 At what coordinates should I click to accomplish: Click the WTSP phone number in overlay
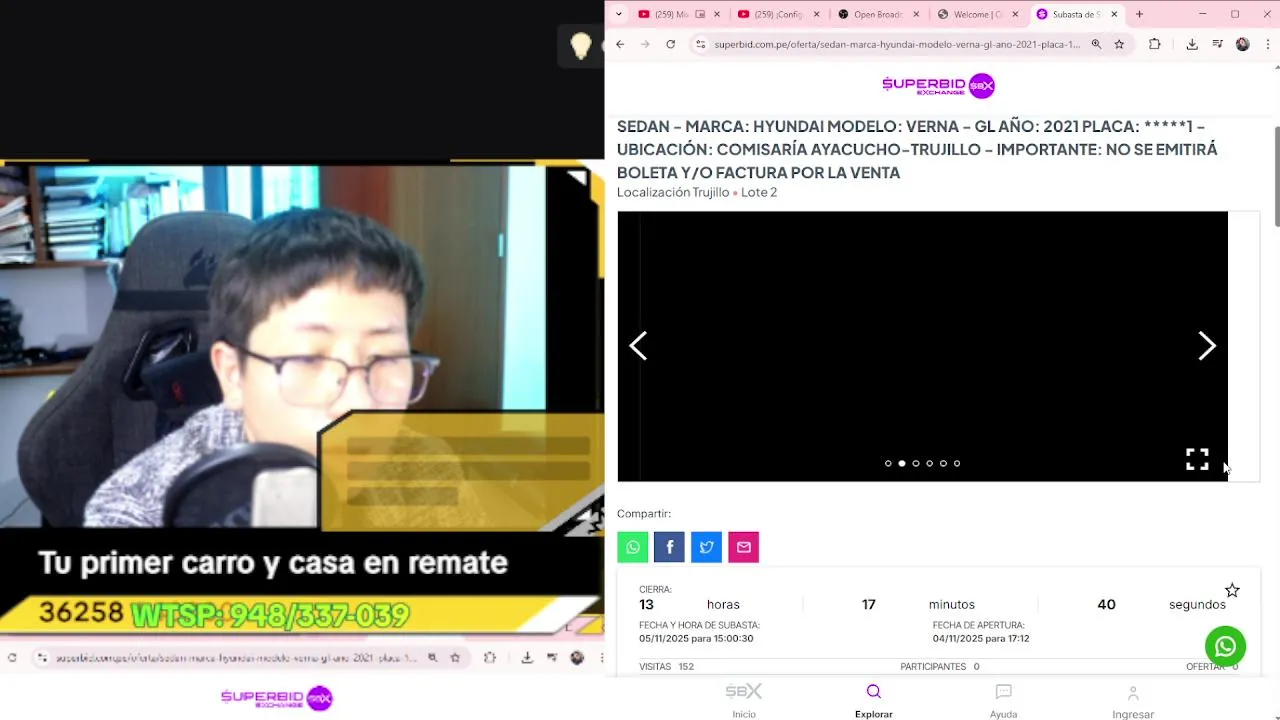(x=270, y=614)
